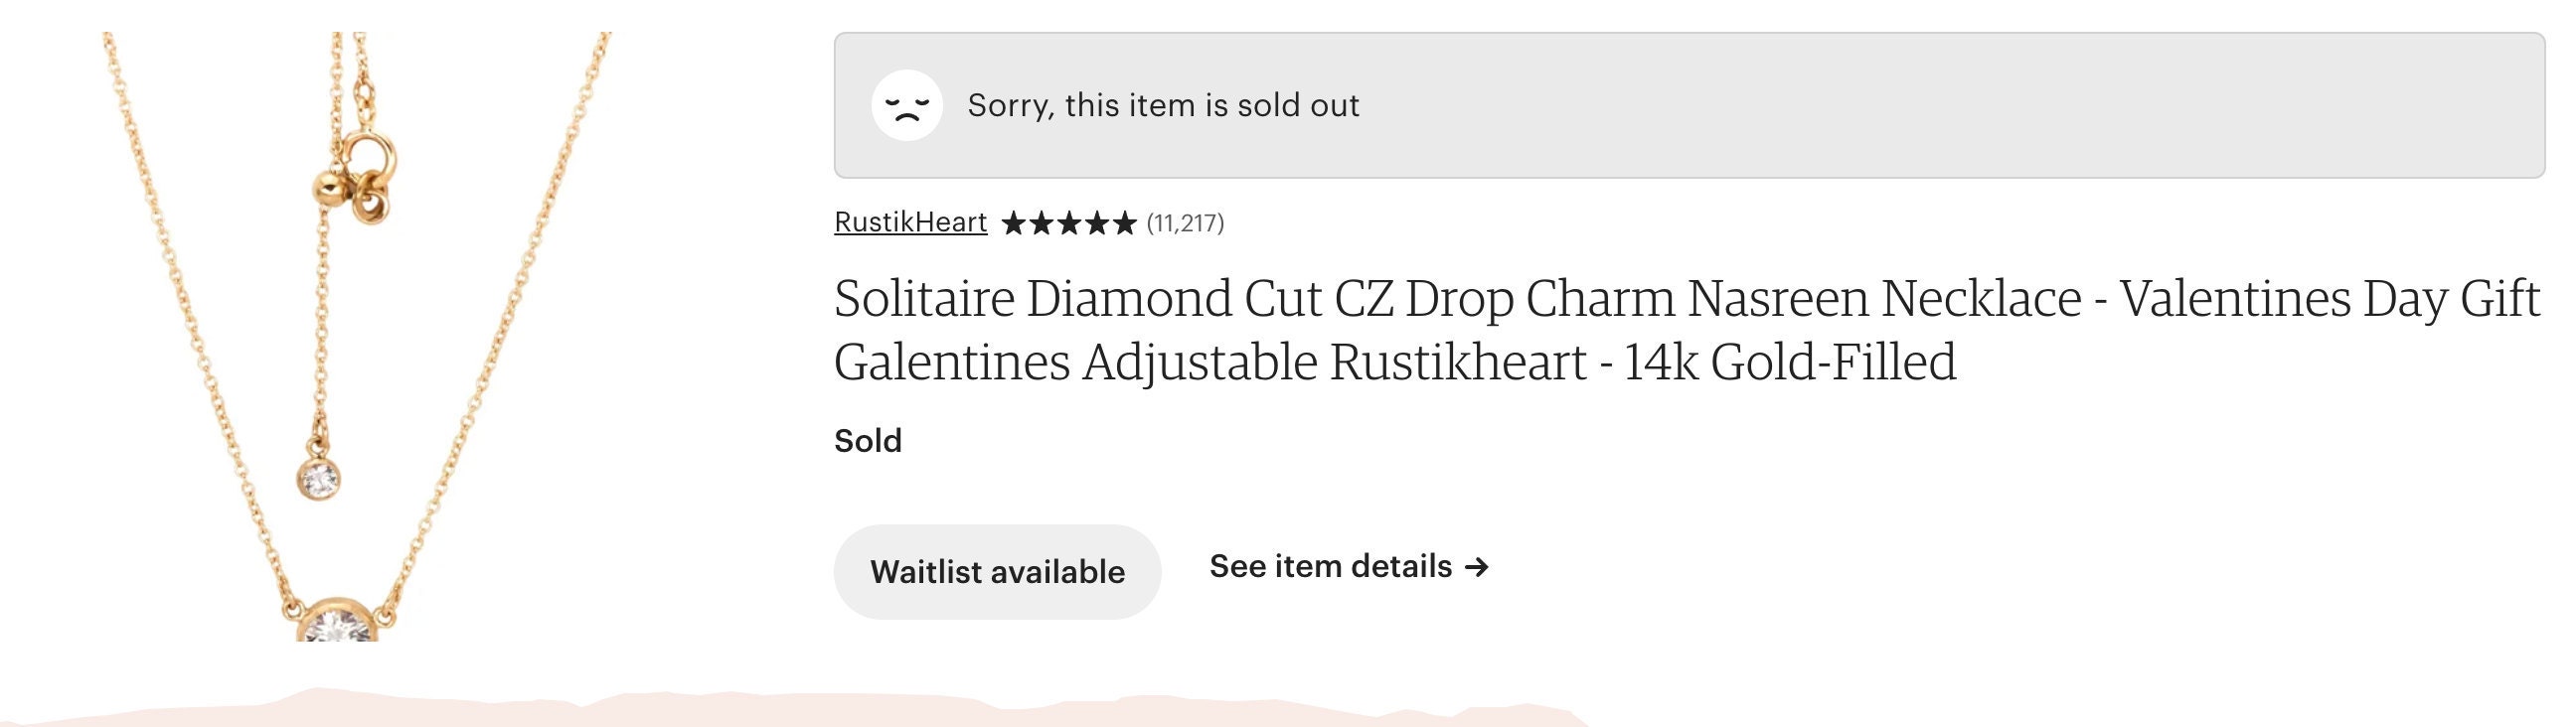
Task: Select the fifth star in the rating
Action: click(1124, 222)
